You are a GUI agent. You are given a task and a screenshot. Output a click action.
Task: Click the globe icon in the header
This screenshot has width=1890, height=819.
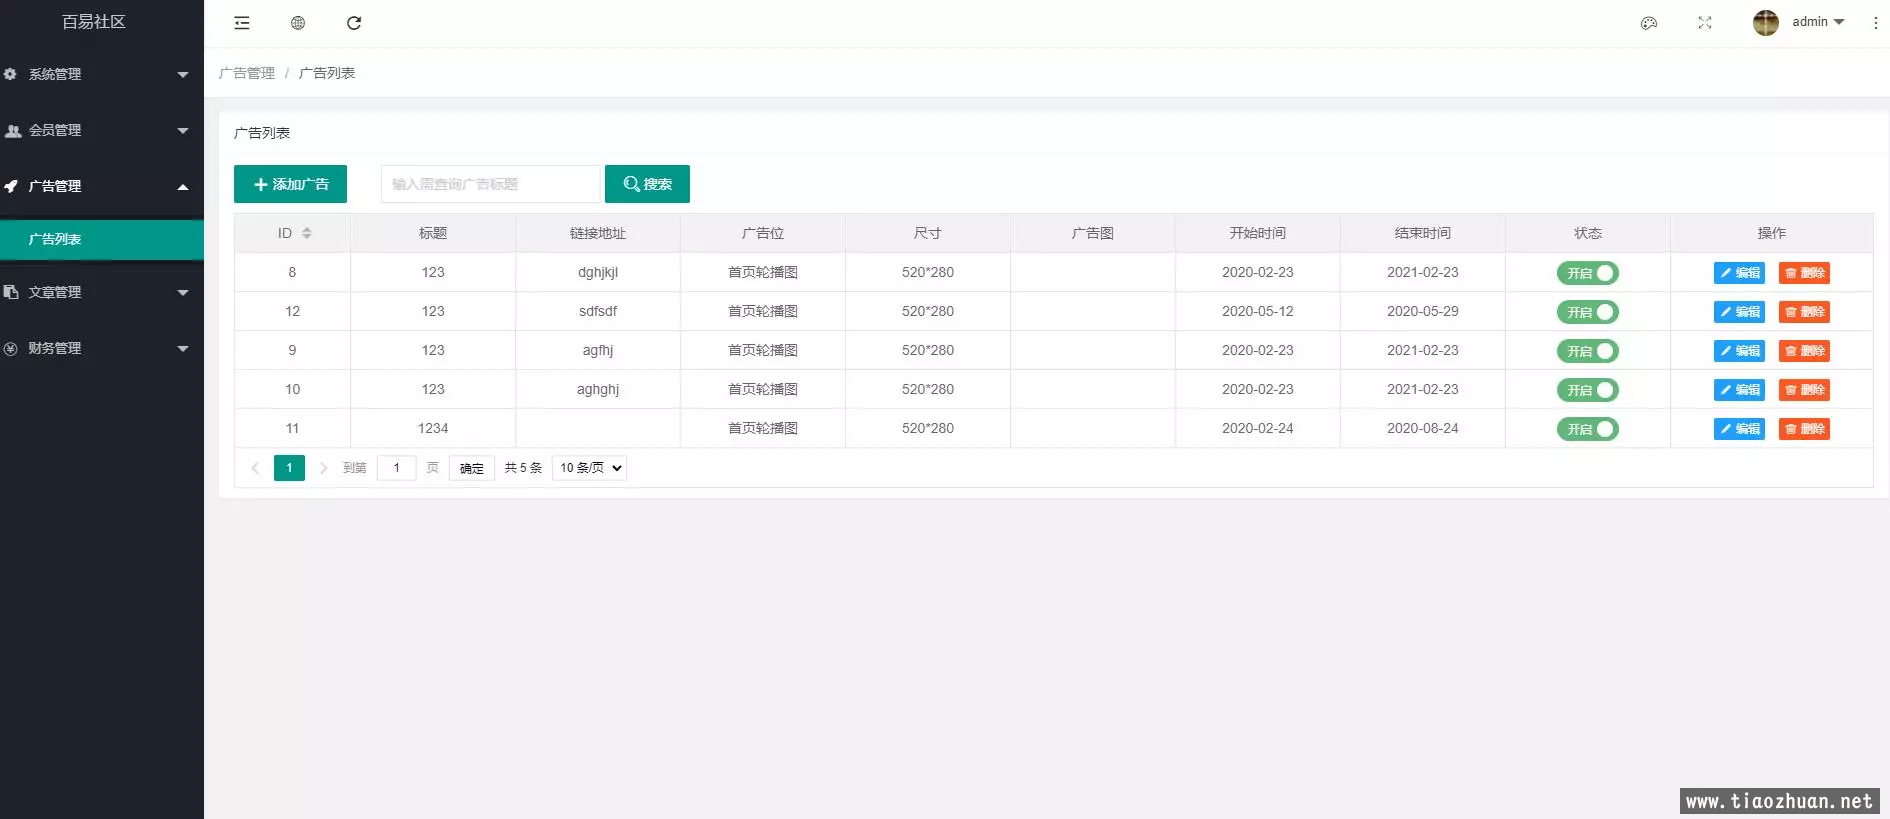[x=298, y=23]
